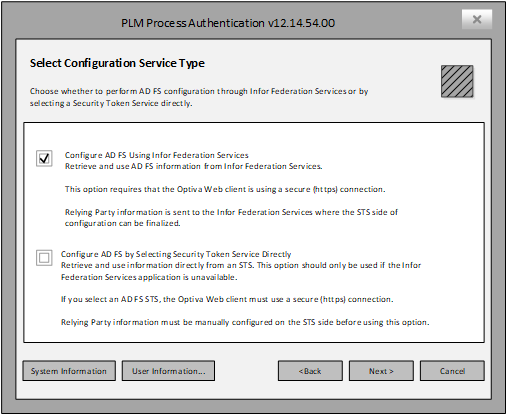Click the Select Configuration Service Type heading

tap(117, 63)
